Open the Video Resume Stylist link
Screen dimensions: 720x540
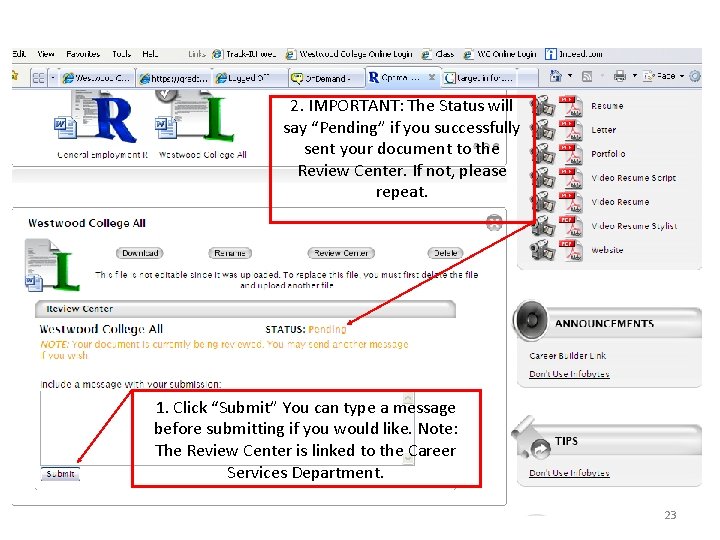click(634, 226)
